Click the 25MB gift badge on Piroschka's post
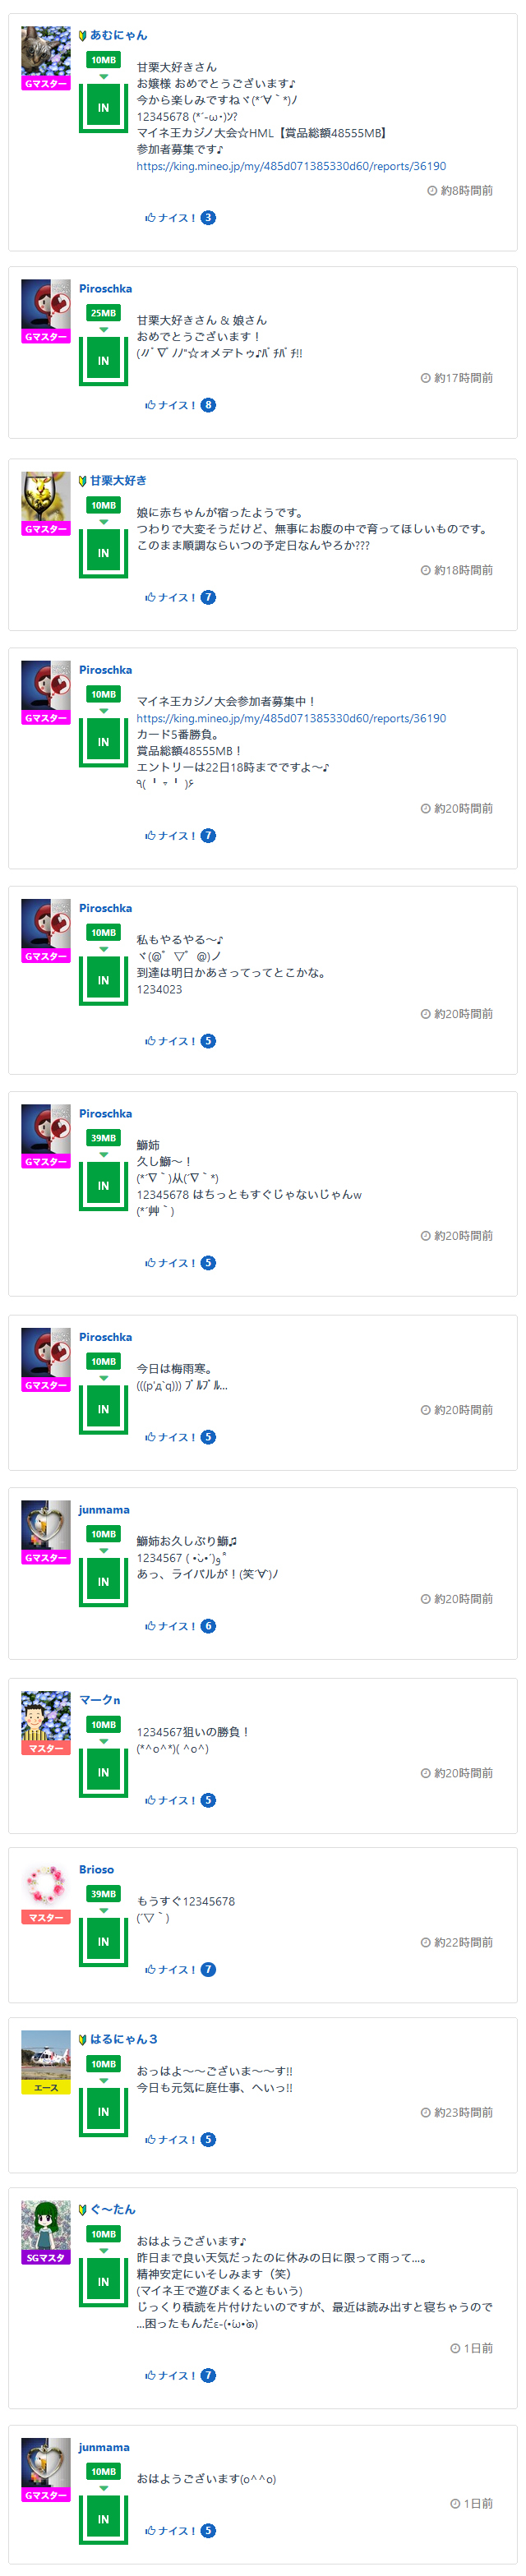526x2576 pixels. point(103,313)
